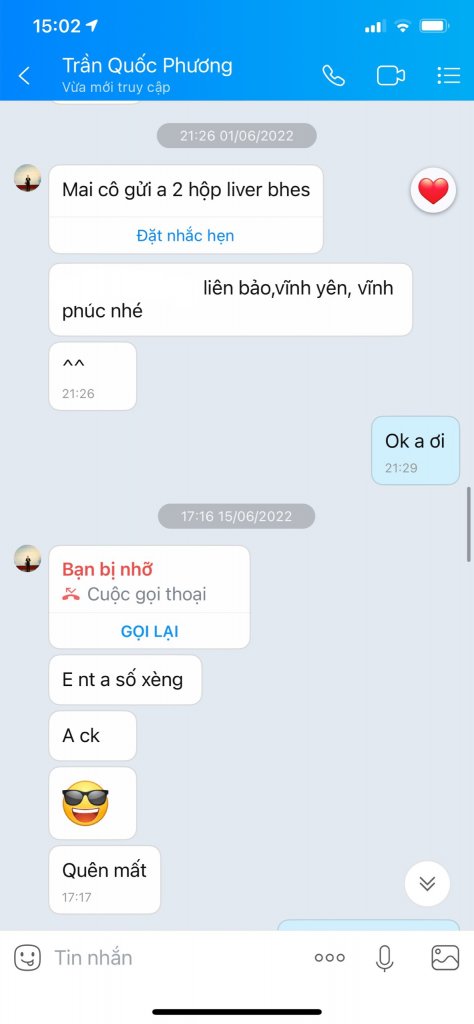This screenshot has width=474, height=1024.
Task: Tap GỌI LẠI to call back
Action: coord(150,632)
